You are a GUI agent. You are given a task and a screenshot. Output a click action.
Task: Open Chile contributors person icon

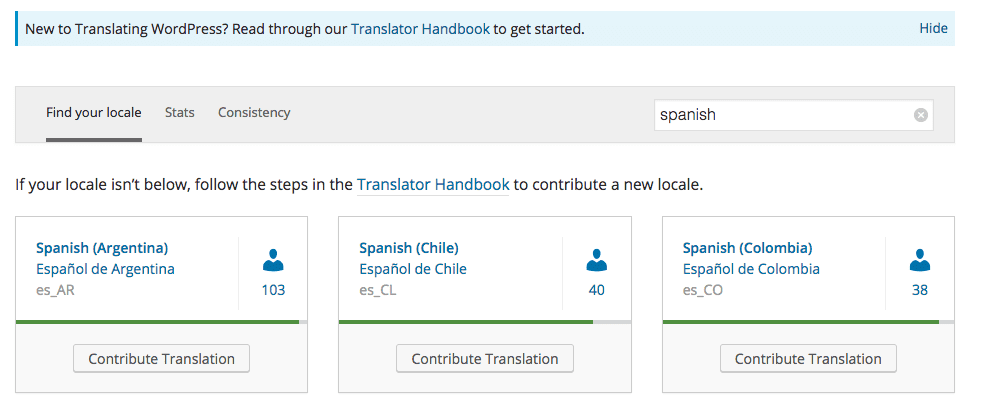point(596,260)
